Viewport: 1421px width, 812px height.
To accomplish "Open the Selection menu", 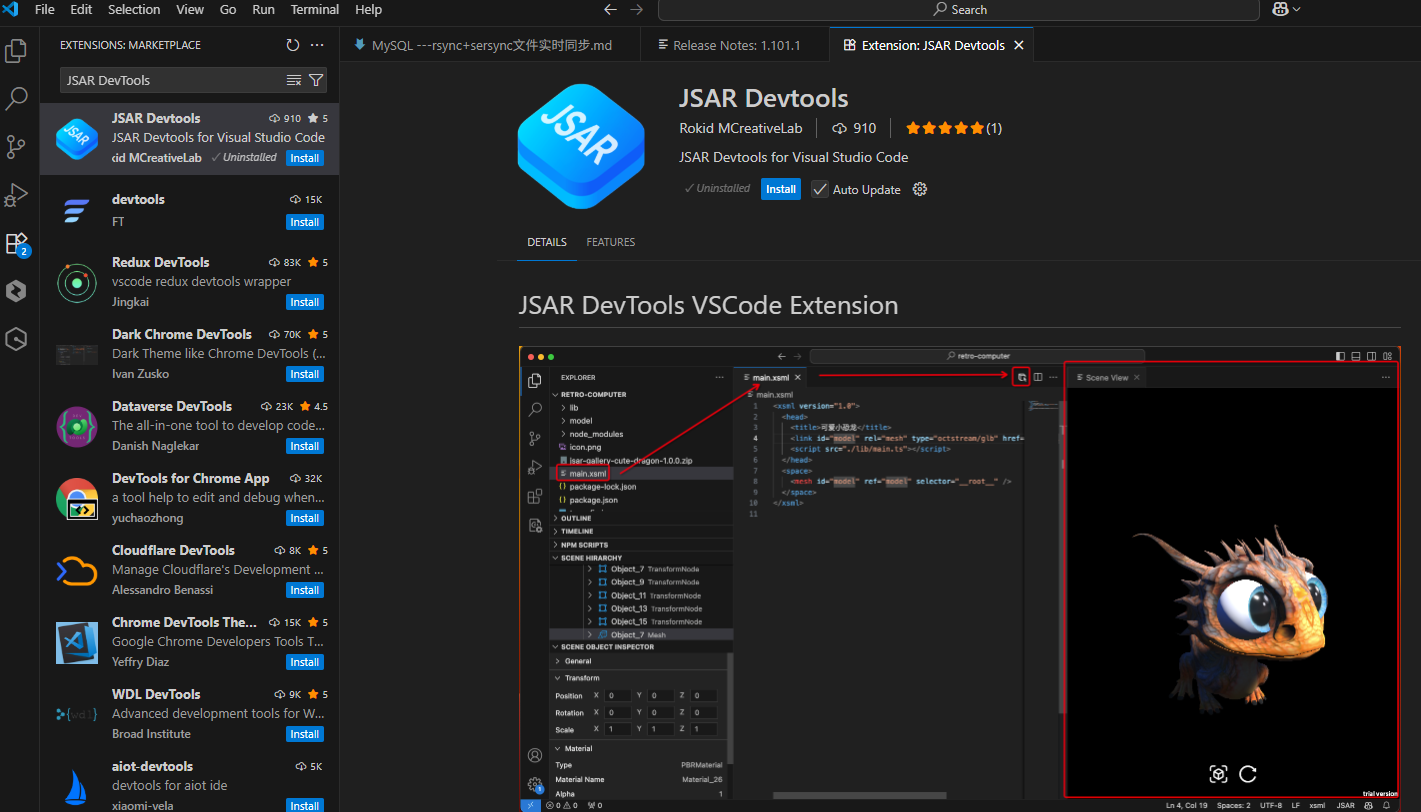I will [x=134, y=10].
